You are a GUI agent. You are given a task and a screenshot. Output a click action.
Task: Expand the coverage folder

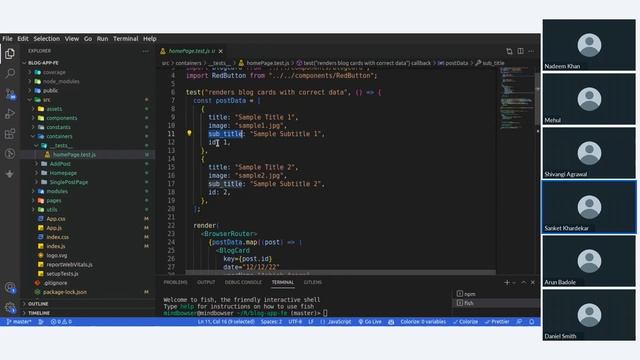tap(54, 72)
